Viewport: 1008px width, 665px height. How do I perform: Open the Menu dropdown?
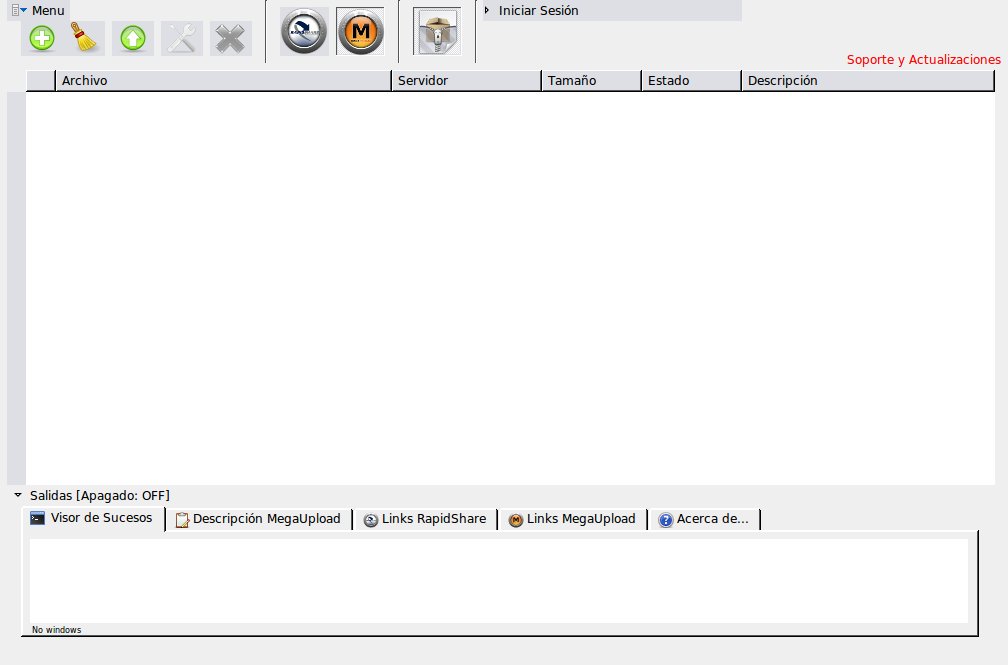point(40,10)
